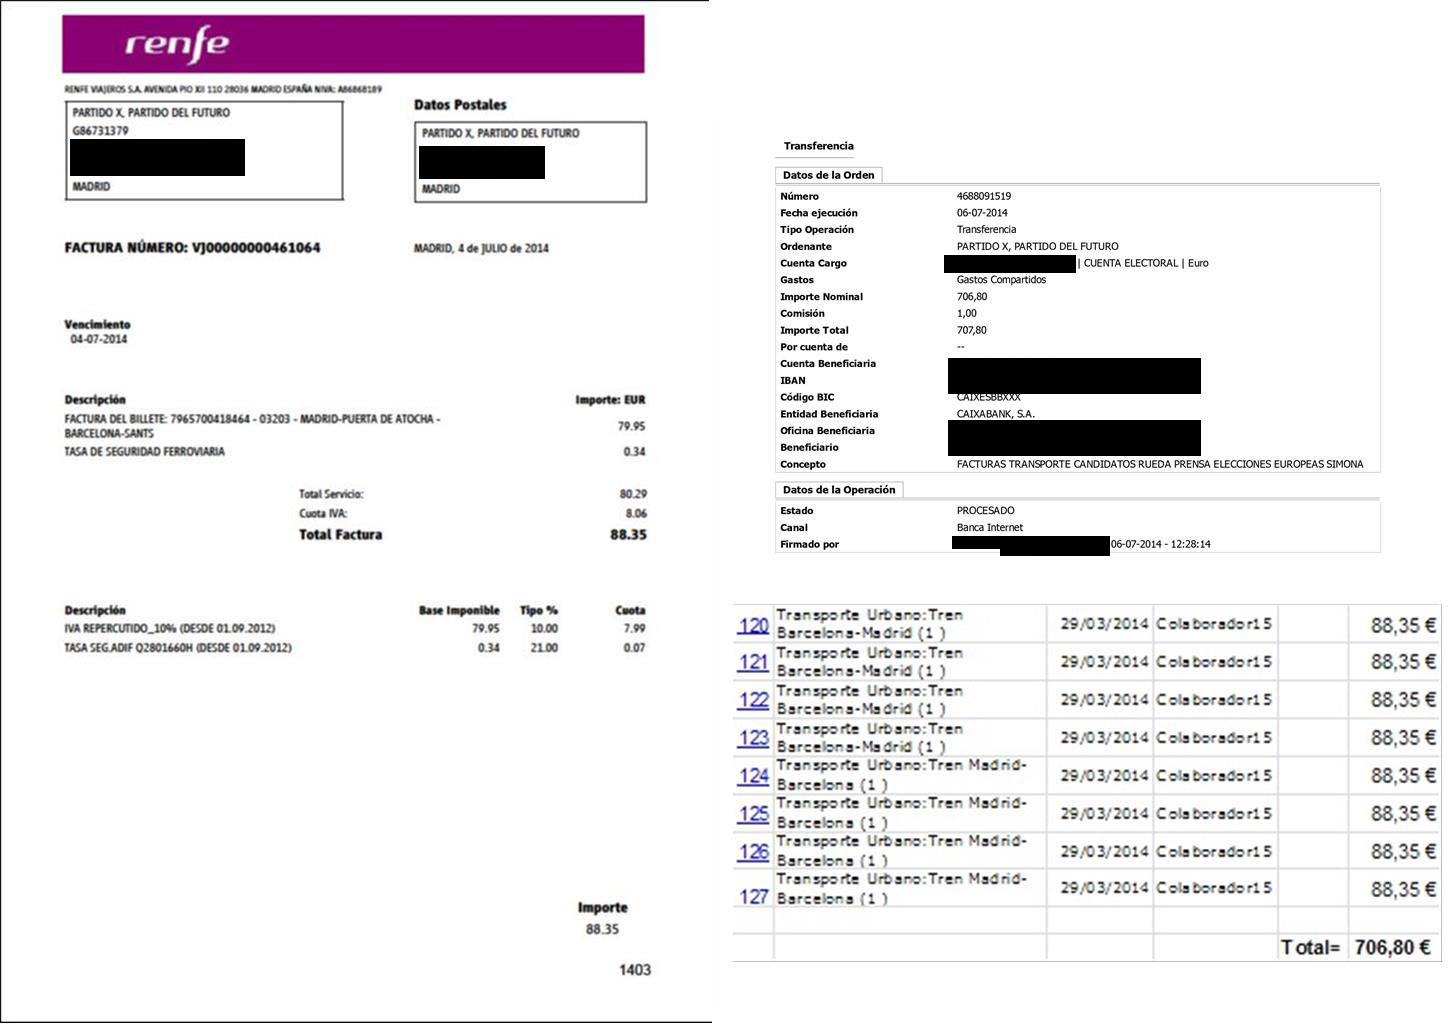Click the Total Factura amount 88.35
Image resolution: width=1448 pixels, height=1024 pixels.
click(x=628, y=535)
